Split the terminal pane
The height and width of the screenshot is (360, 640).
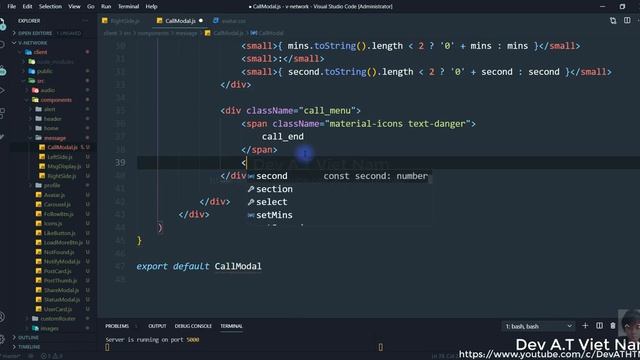(599, 325)
